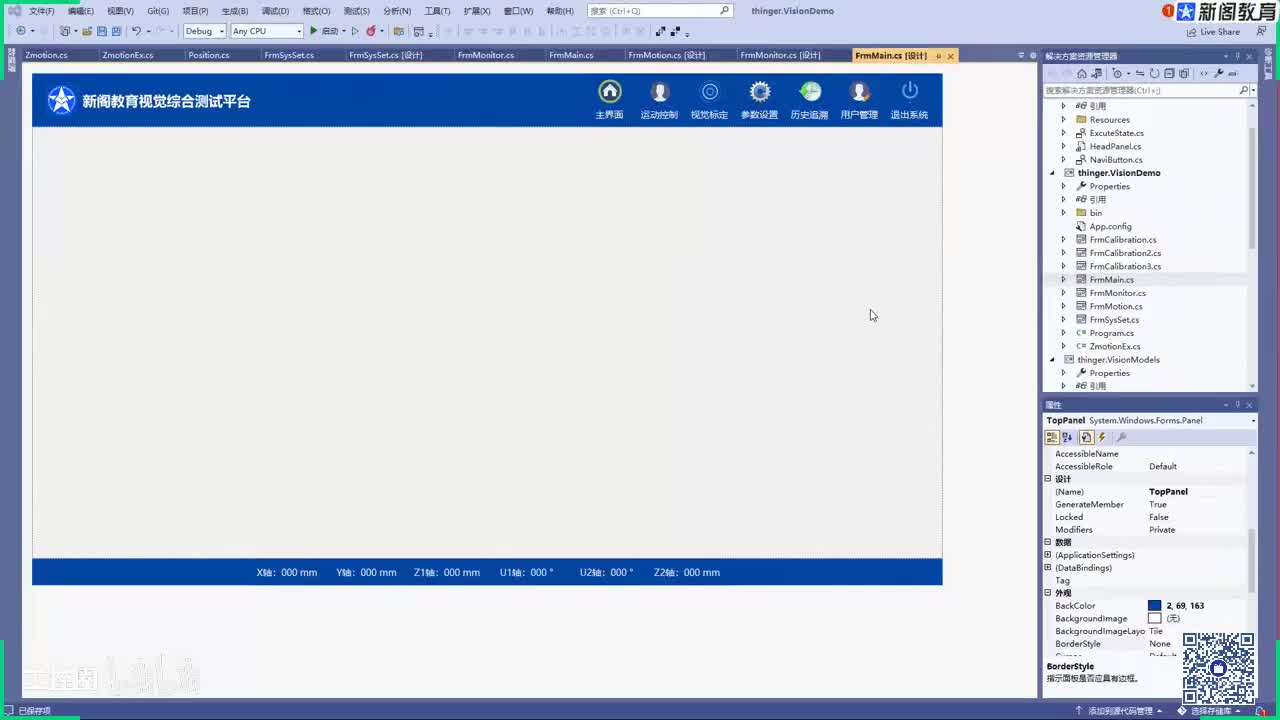Image resolution: width=1280 pixels, height=720 pixels.
Task: Click the star logo in the form header
Action: (62, 100)
